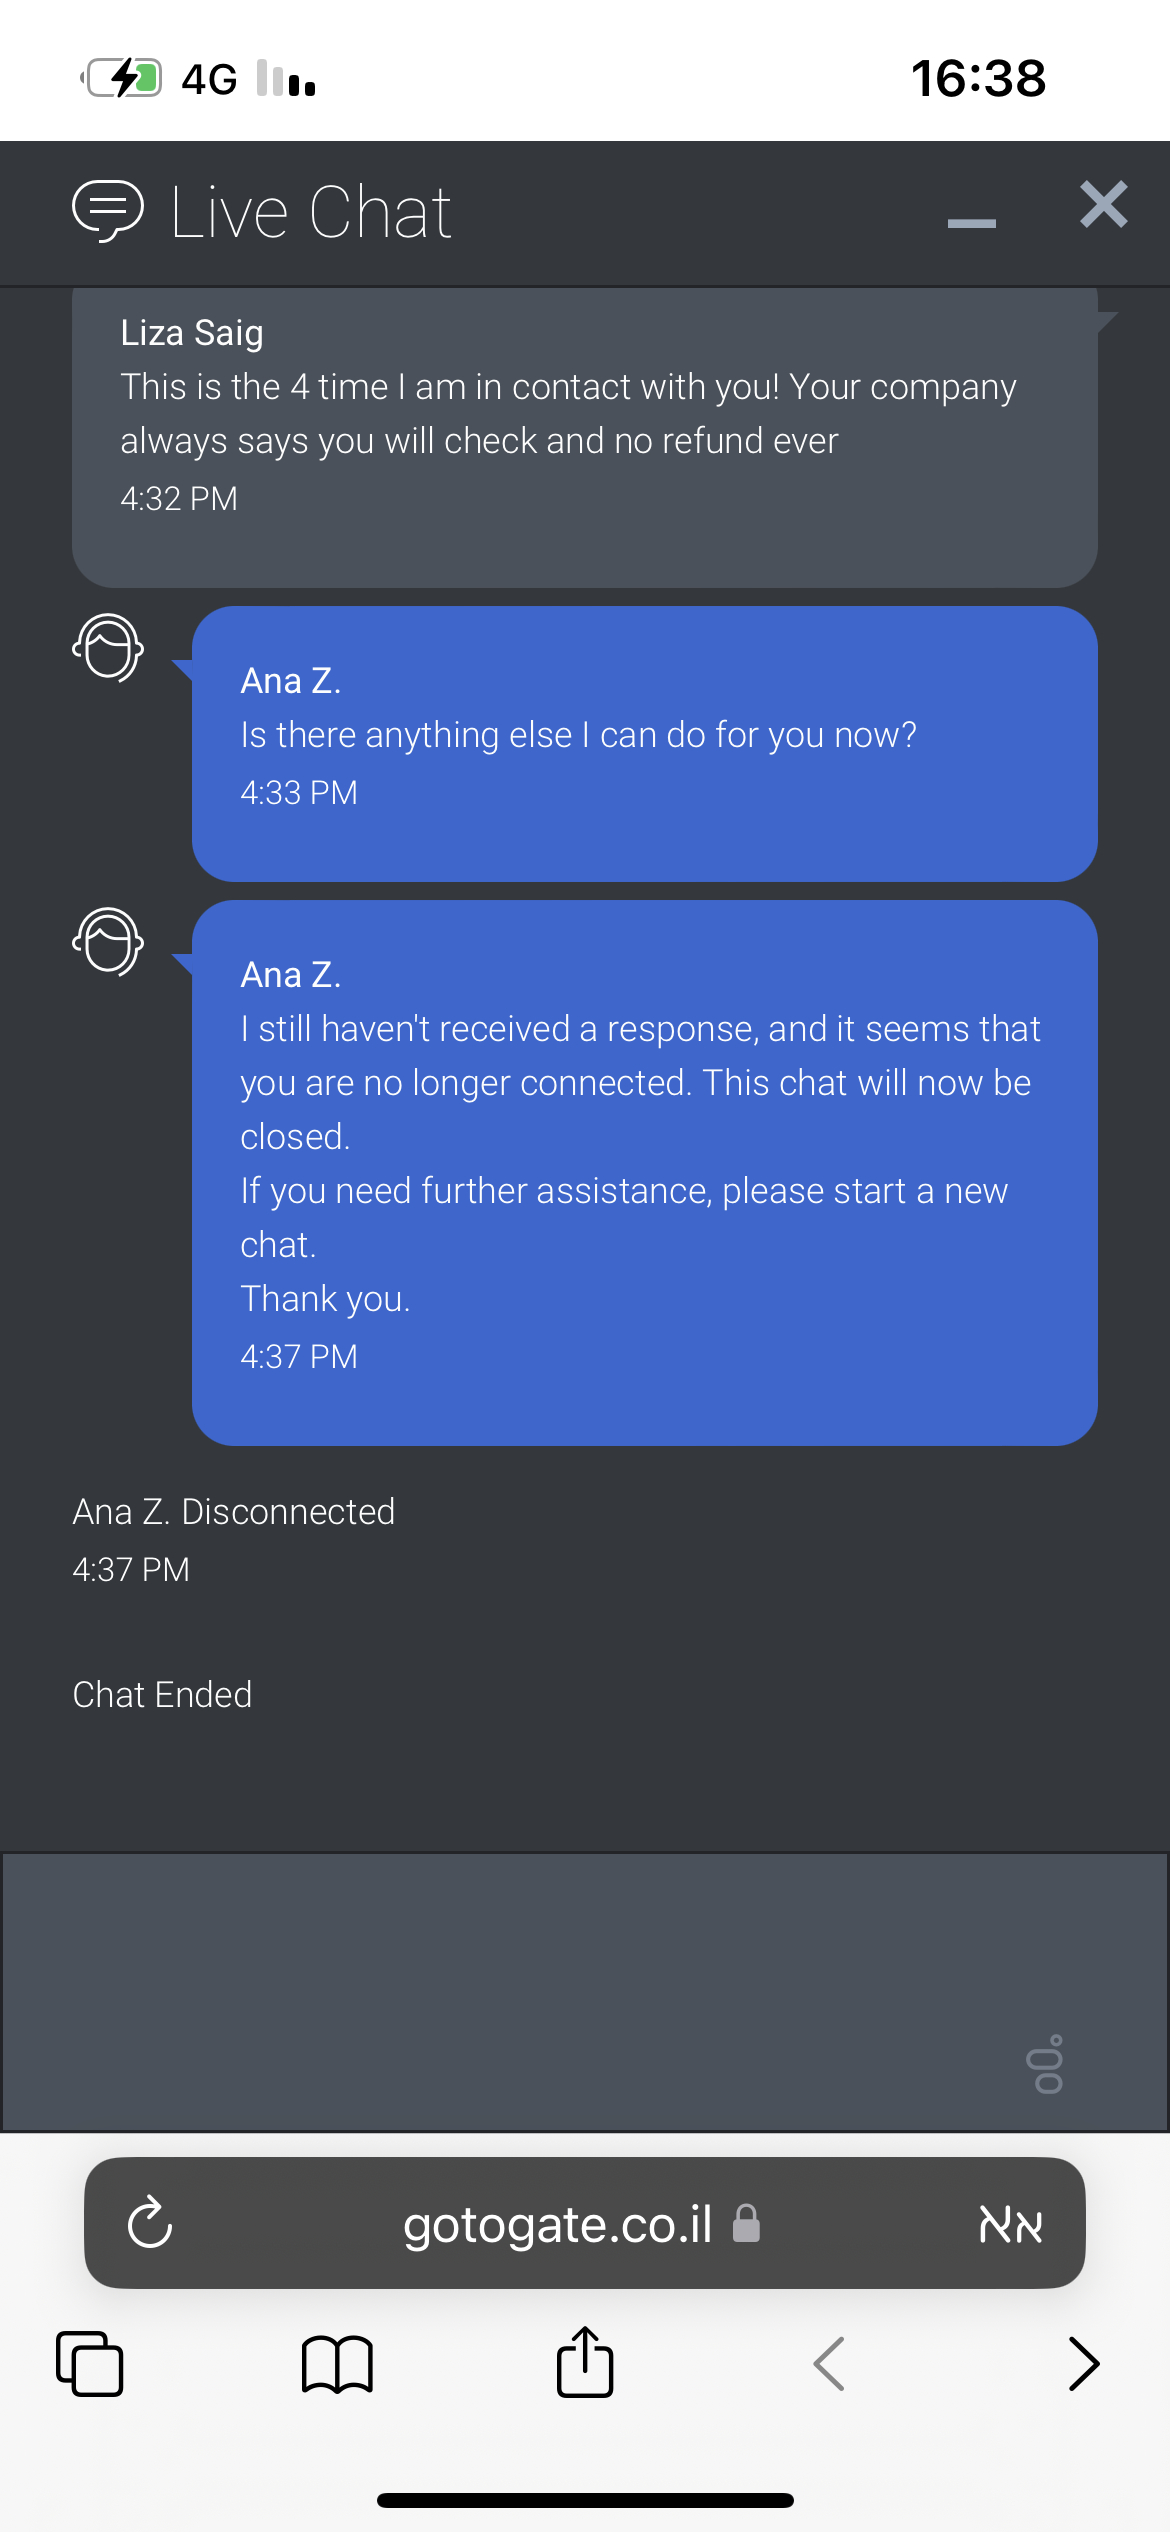
Task: Minimize the Live Chat window
Action: [971, 222]
